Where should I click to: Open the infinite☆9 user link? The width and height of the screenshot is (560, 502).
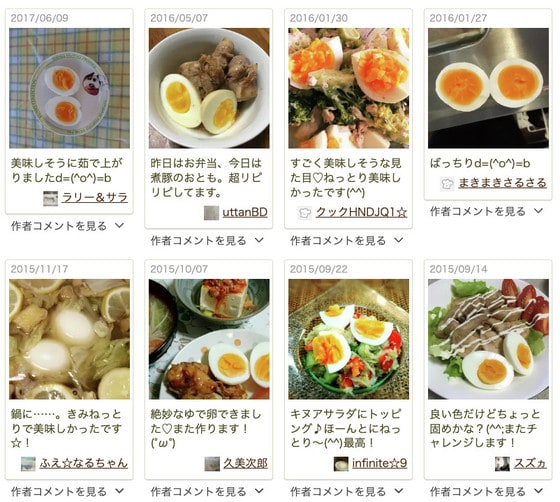380,463
